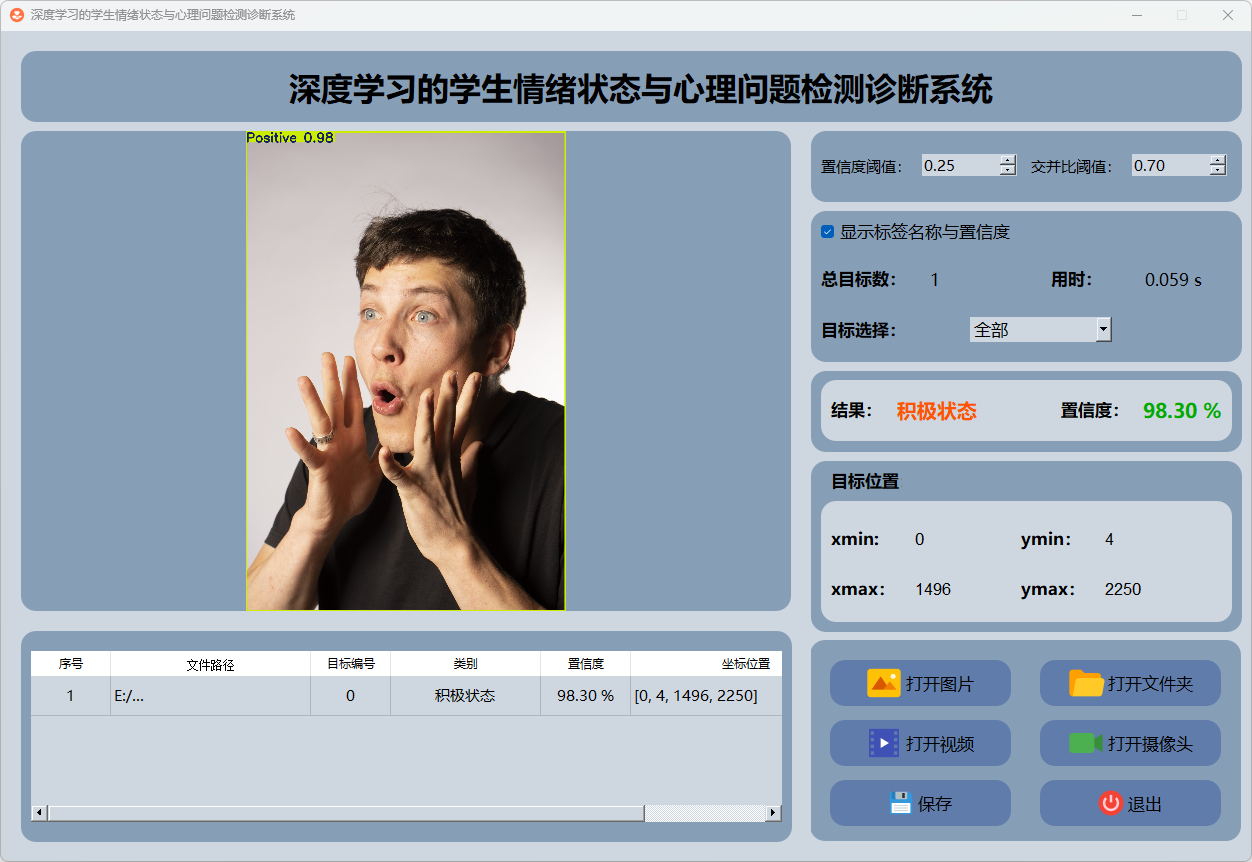Click the scrollbar right arrow in results table

click(773, 813)
